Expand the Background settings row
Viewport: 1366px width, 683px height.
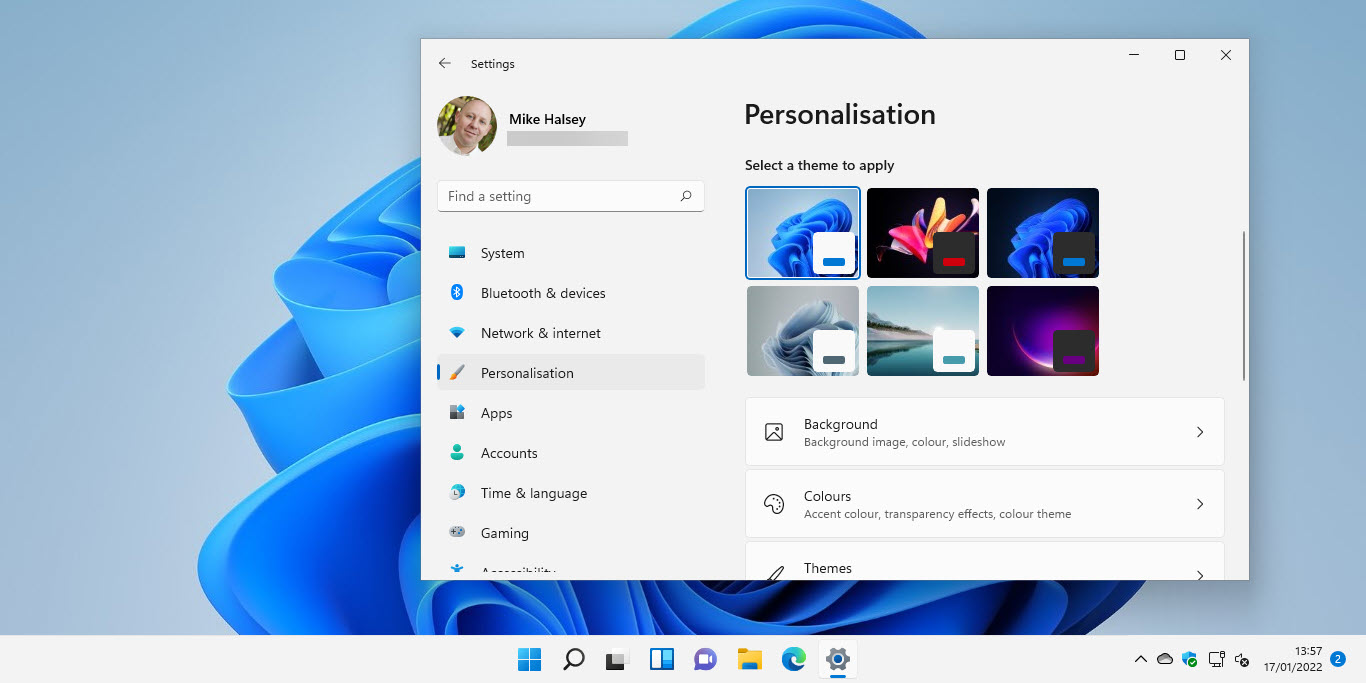tap(984, 431)
